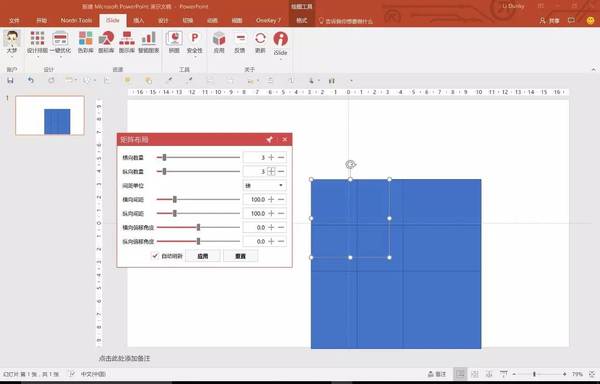Image resolution: width=600 pixels, height=384 pixels.
Task: Toggle the pin icon on 矩阵布局 dialog
Action: tap(269, 140)
